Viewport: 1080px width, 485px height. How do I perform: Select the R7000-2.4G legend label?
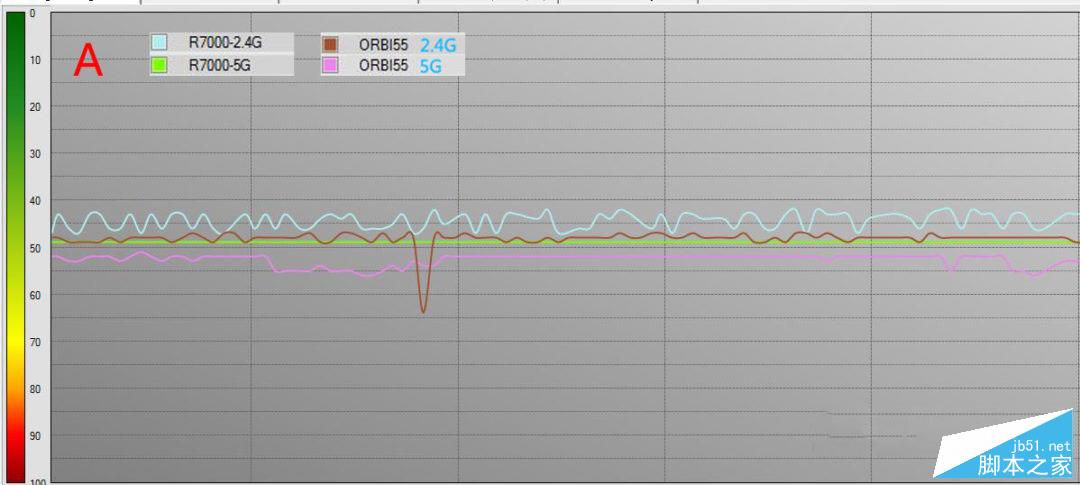click(x=225, y=43)
